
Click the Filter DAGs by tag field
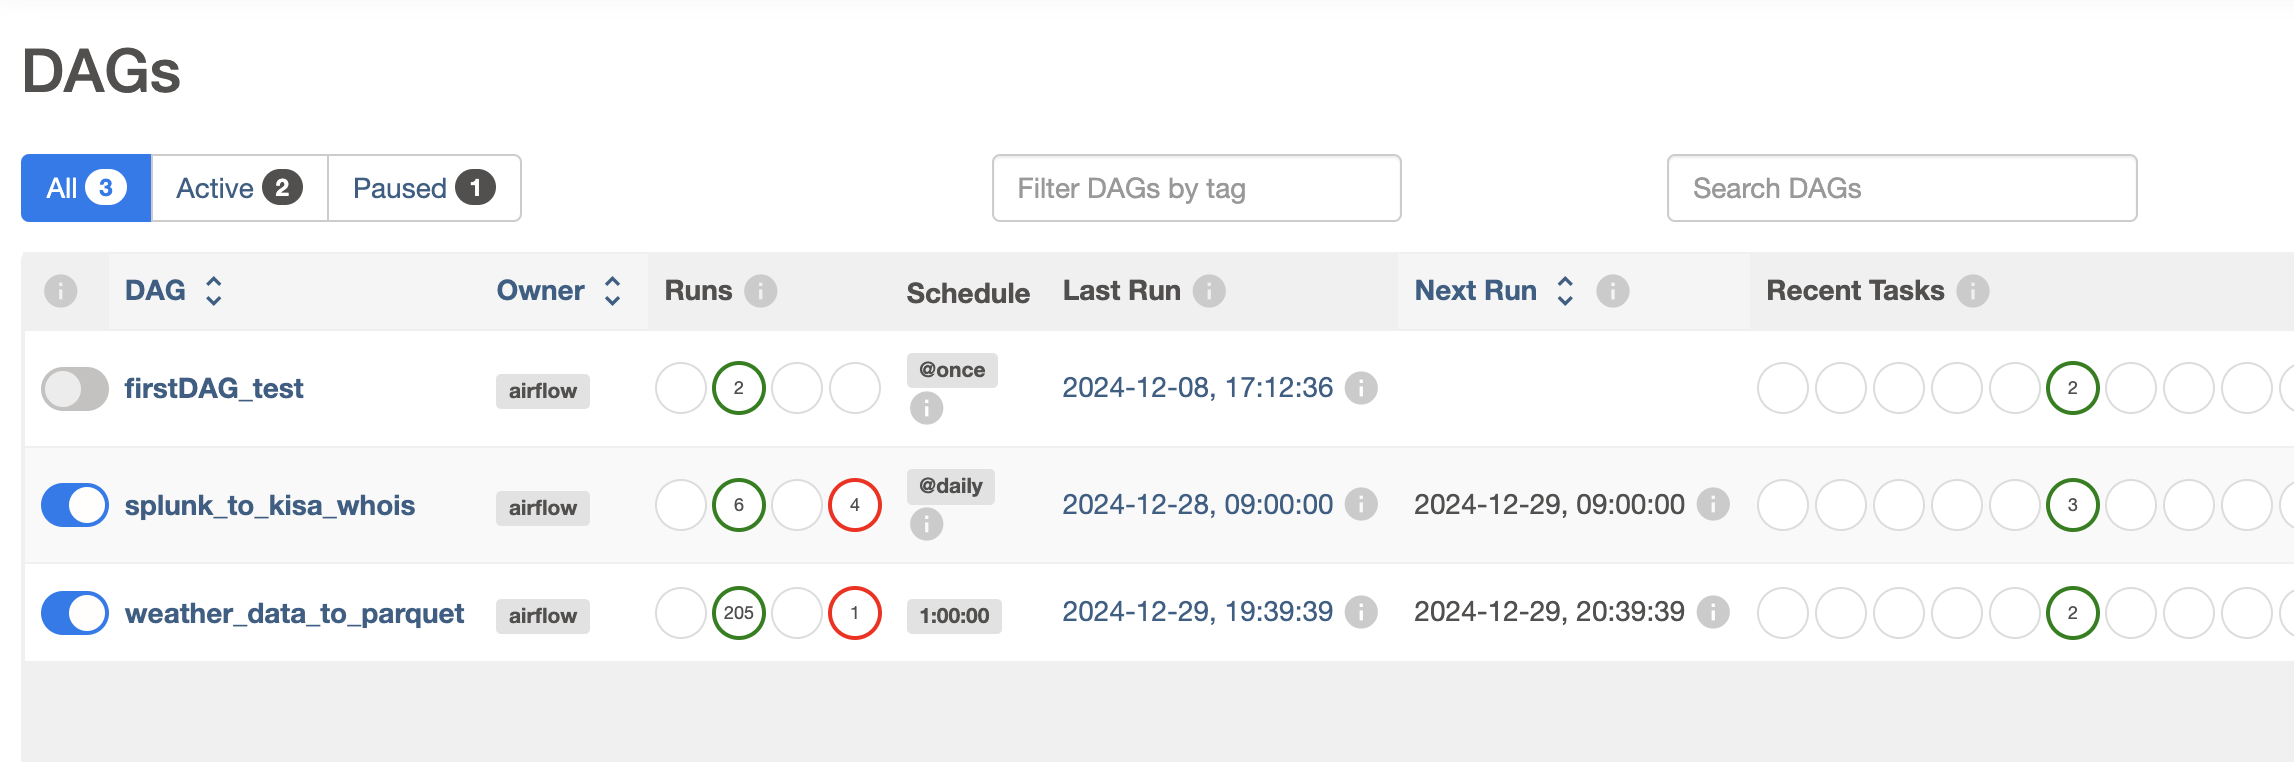point(1196,188)
